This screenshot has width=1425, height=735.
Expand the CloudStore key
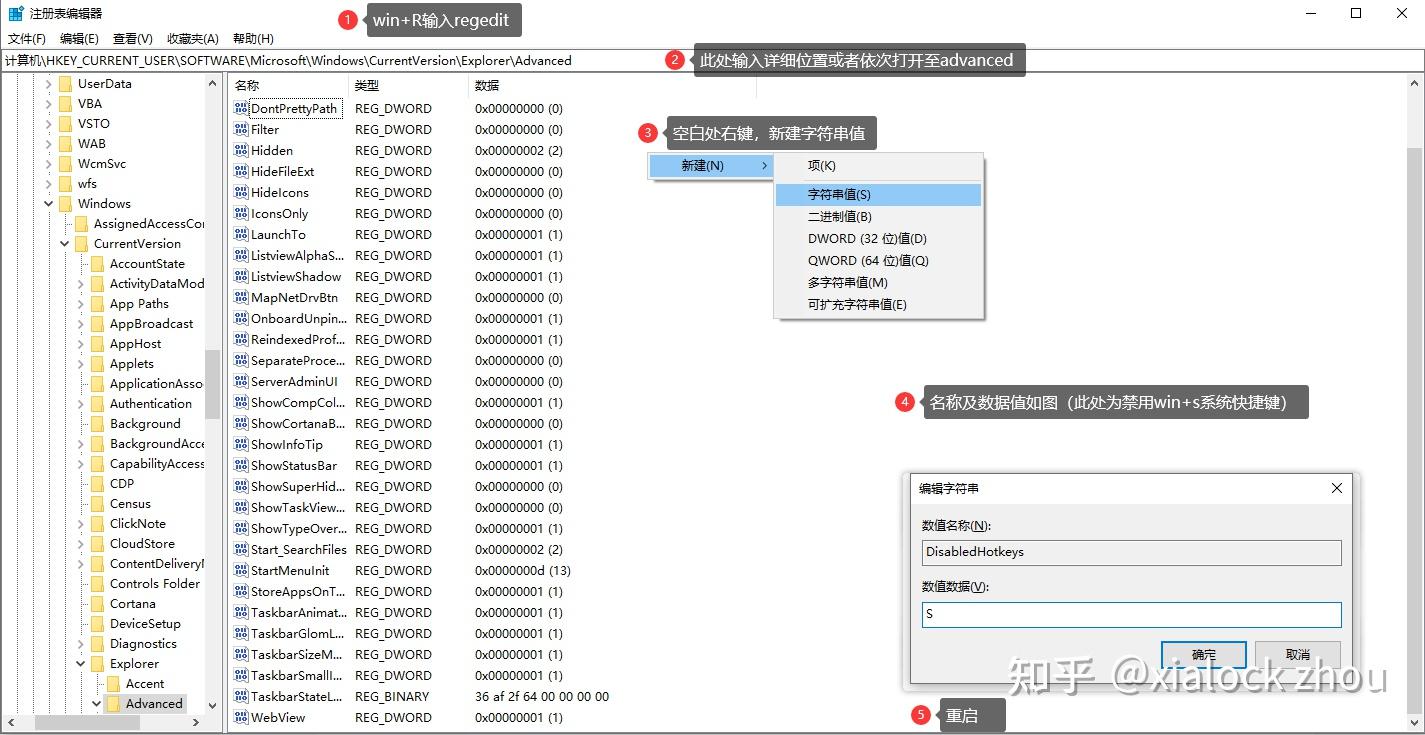80,544
